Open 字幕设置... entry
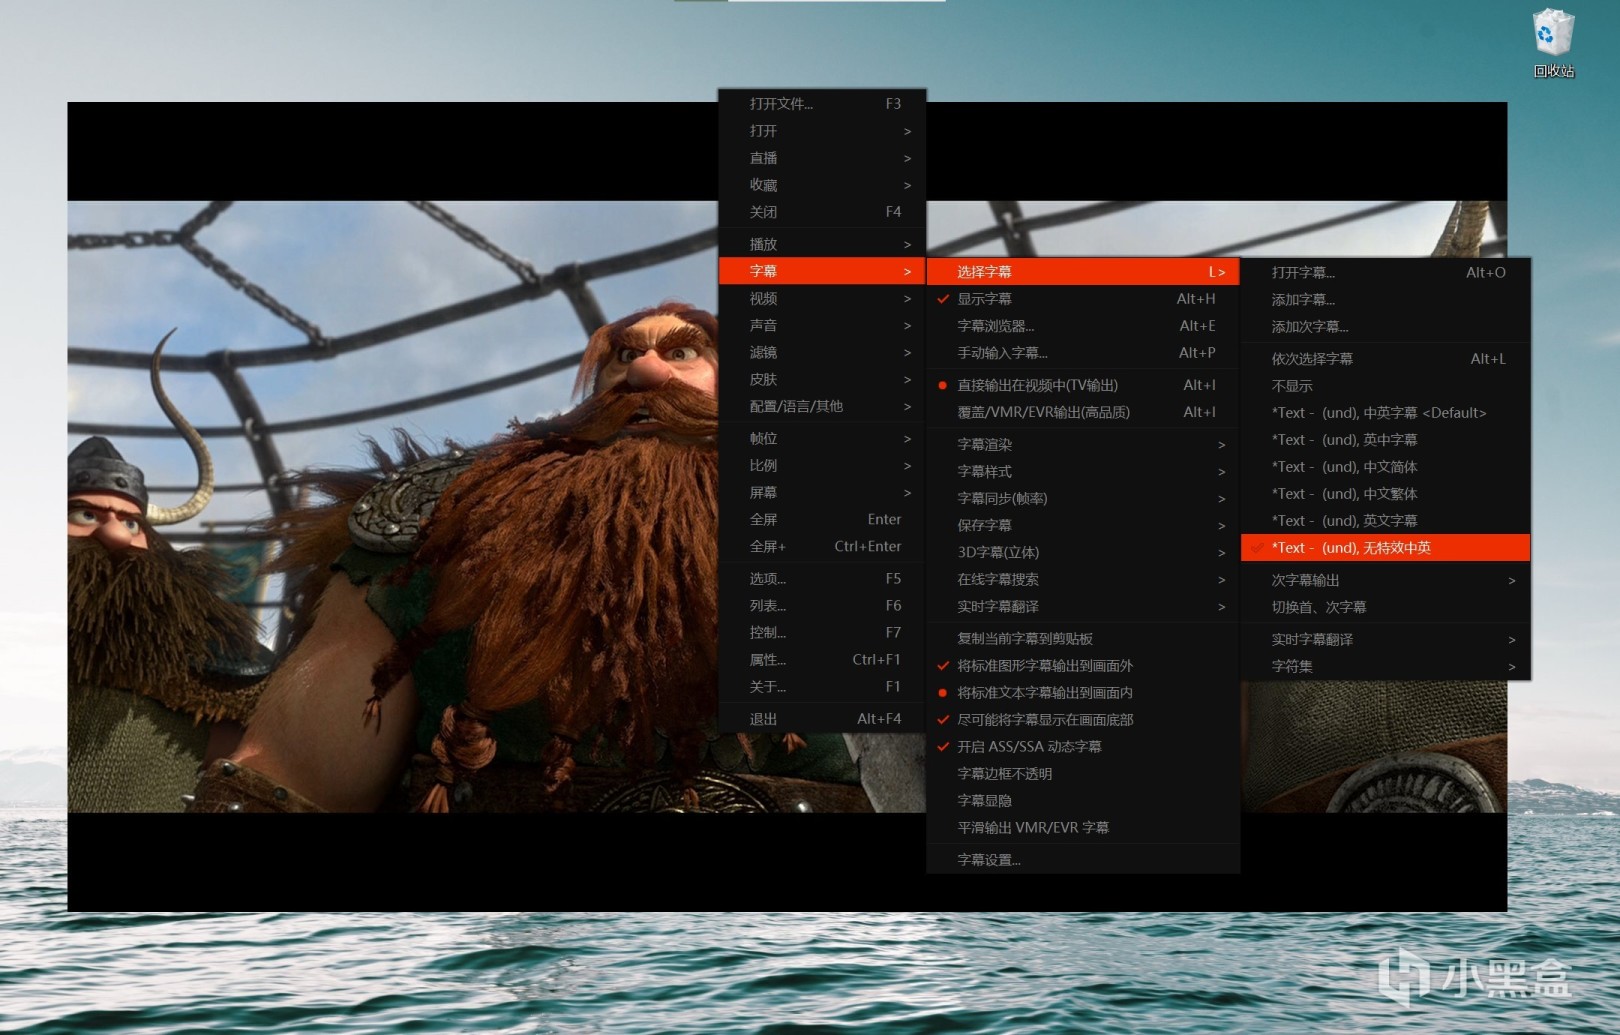 pos(1083,859)
